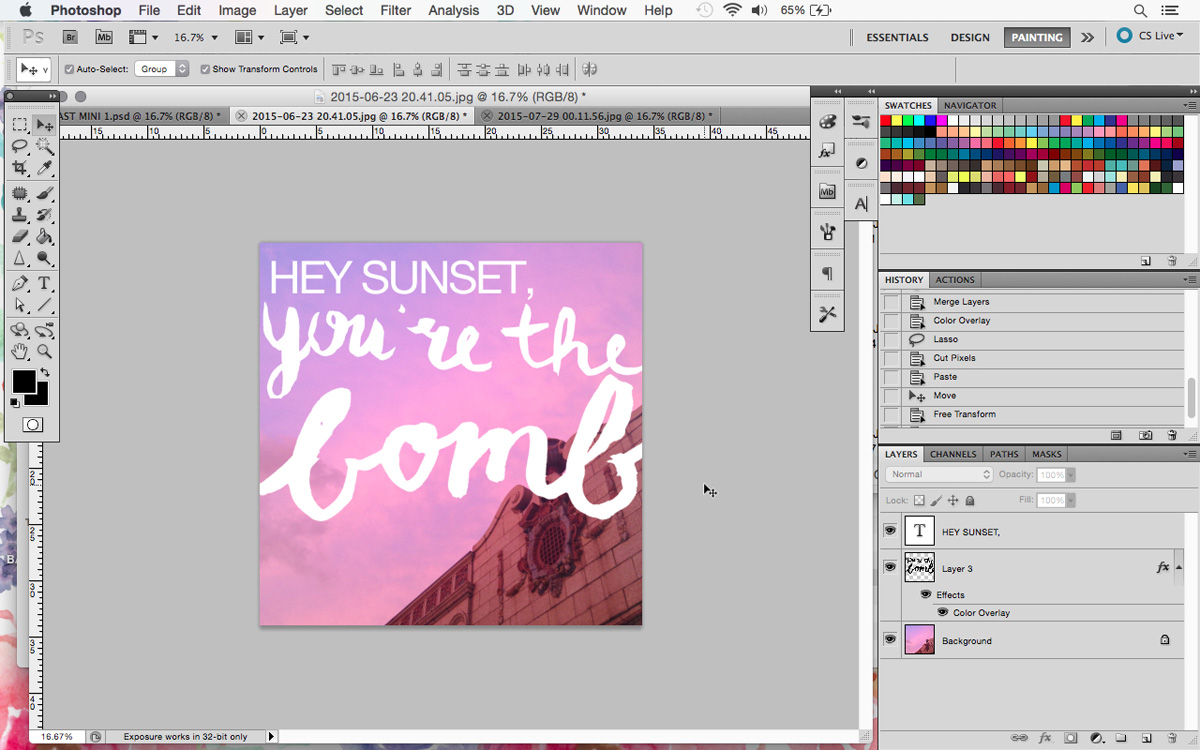Select the Lasso tool in toolbox
The height and width of the screenshot is (750, 1200).
pos(19,146)
